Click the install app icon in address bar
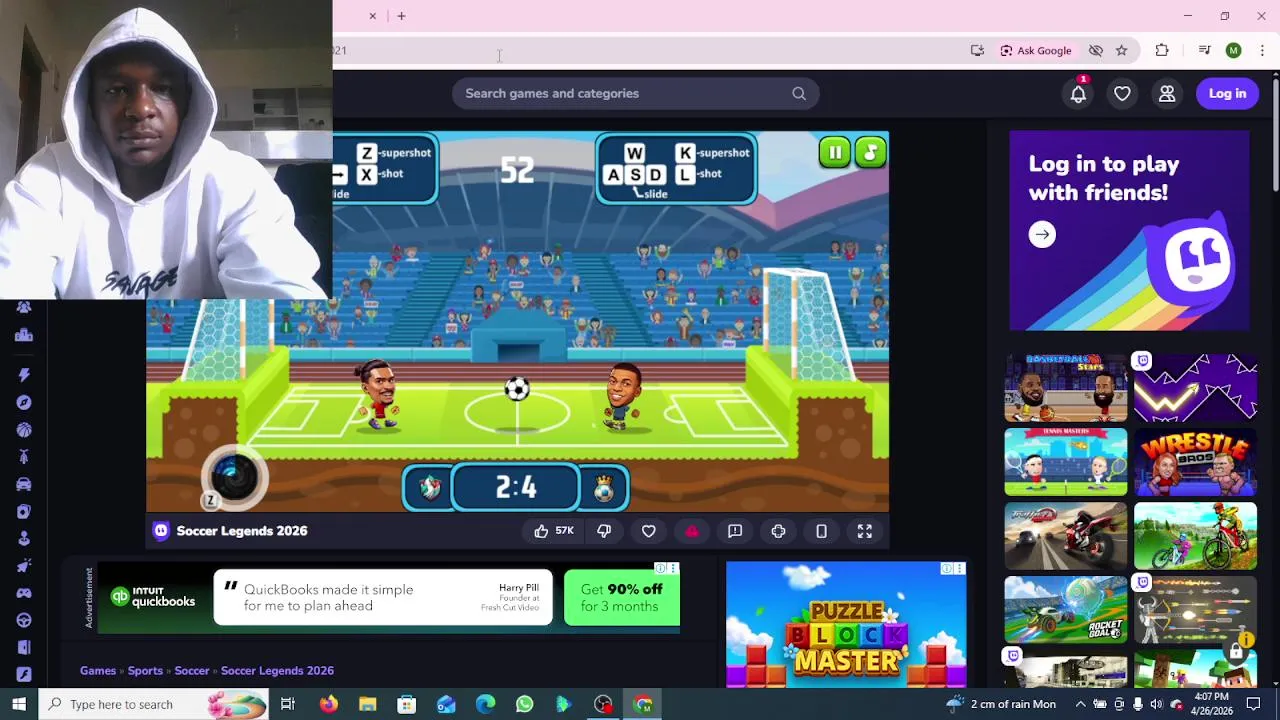The image size is (1280, 720). point(977,50)
